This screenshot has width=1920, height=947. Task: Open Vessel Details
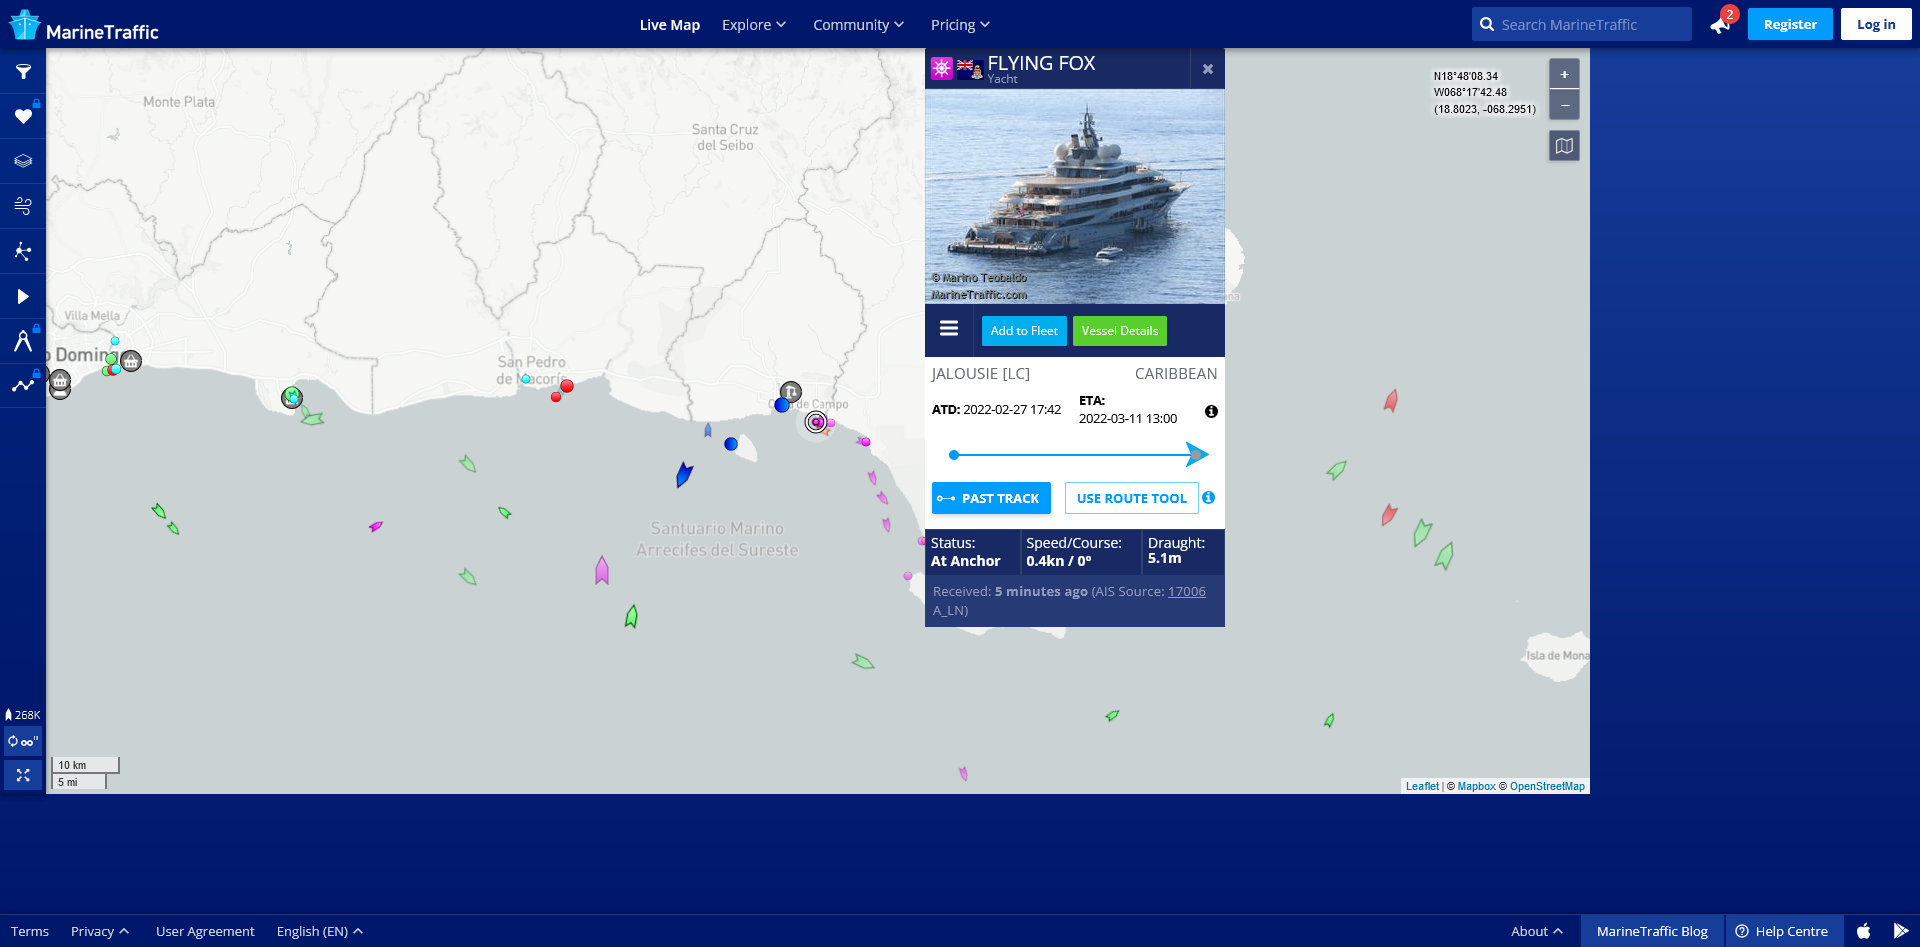1120,331
